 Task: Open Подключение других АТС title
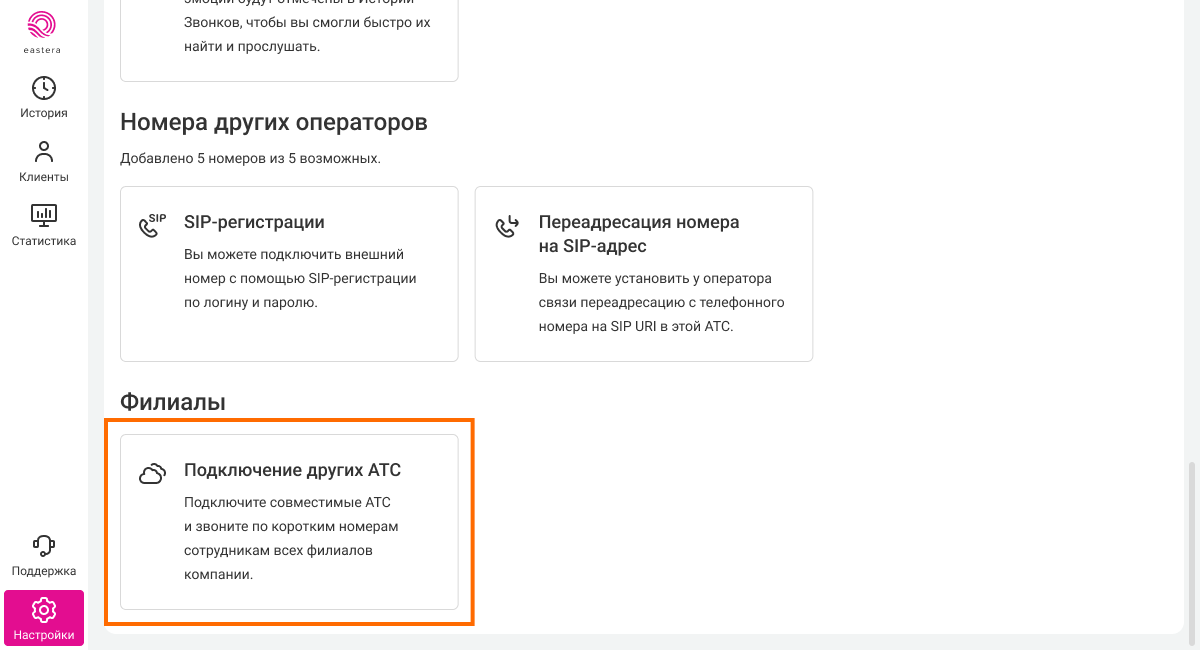coord(292,470)
